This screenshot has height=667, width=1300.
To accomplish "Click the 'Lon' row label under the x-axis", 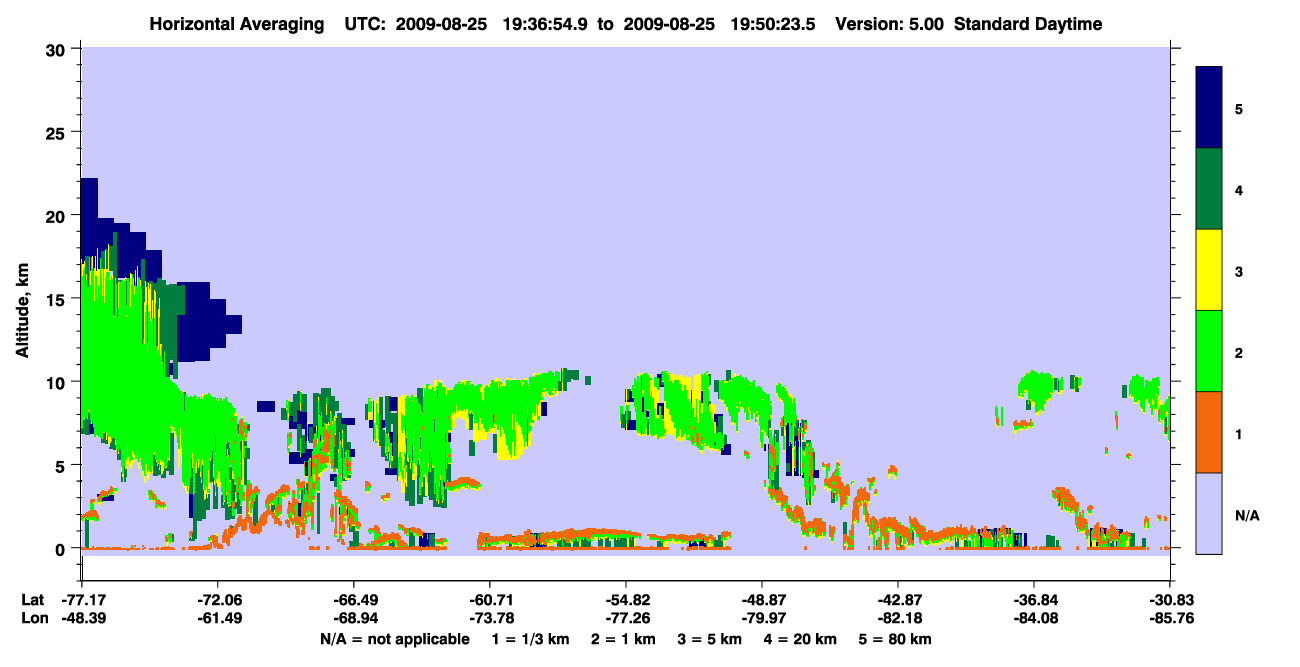I will (33, 618).
